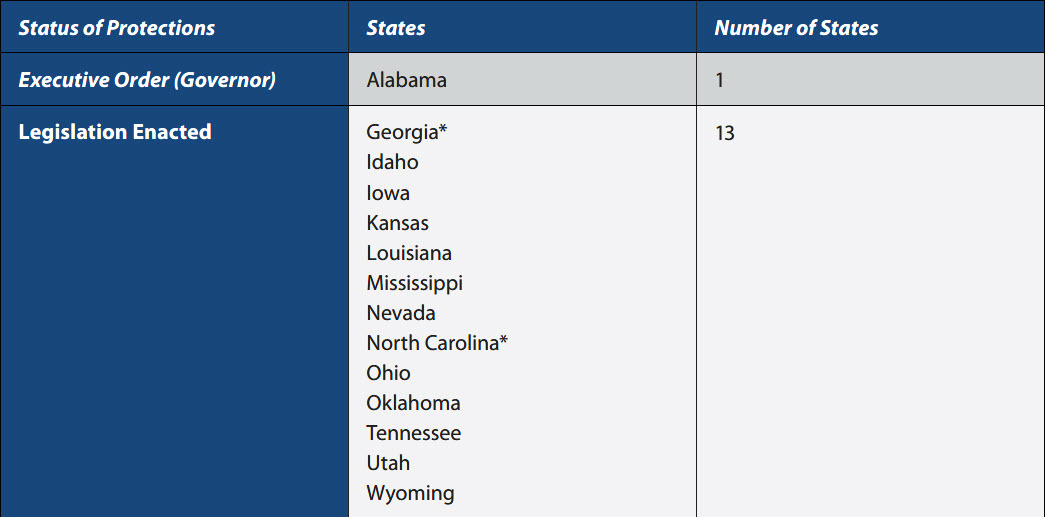Viewport: 1045px width, 517px height.
Task: Select Georgia* in the states list
Action: pyautogui.click(x=404, y=132)
